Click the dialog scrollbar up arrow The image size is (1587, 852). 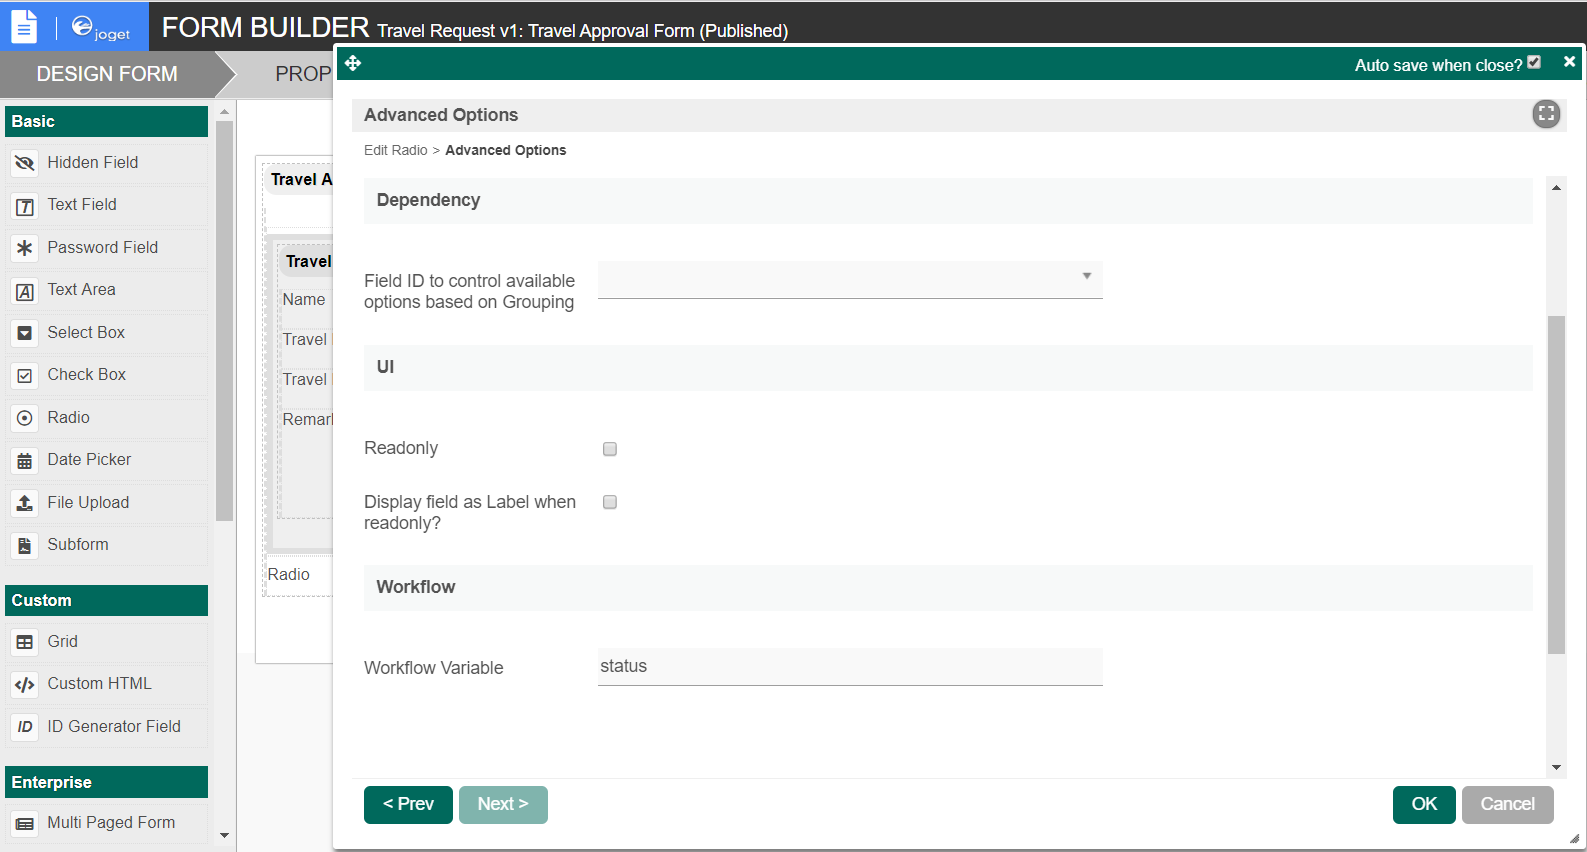click(x=1556, y=187)
